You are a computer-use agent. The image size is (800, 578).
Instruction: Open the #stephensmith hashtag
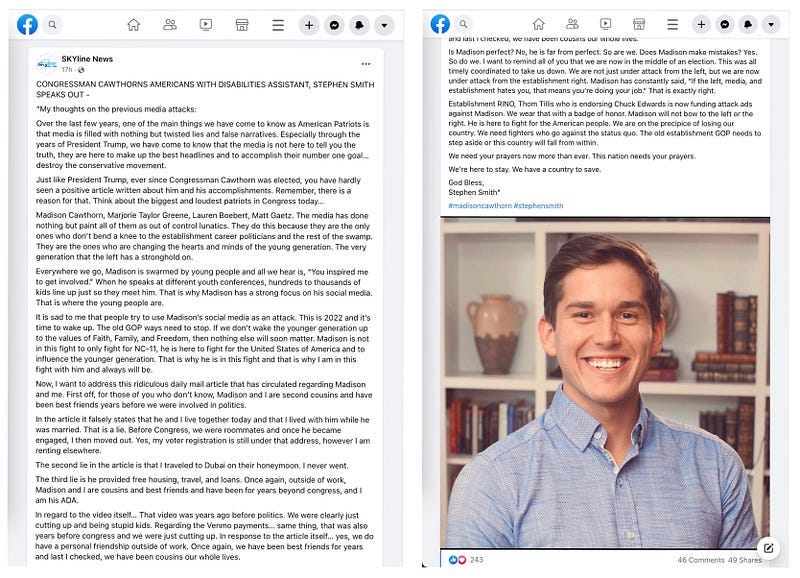click(x=538, y=206)
